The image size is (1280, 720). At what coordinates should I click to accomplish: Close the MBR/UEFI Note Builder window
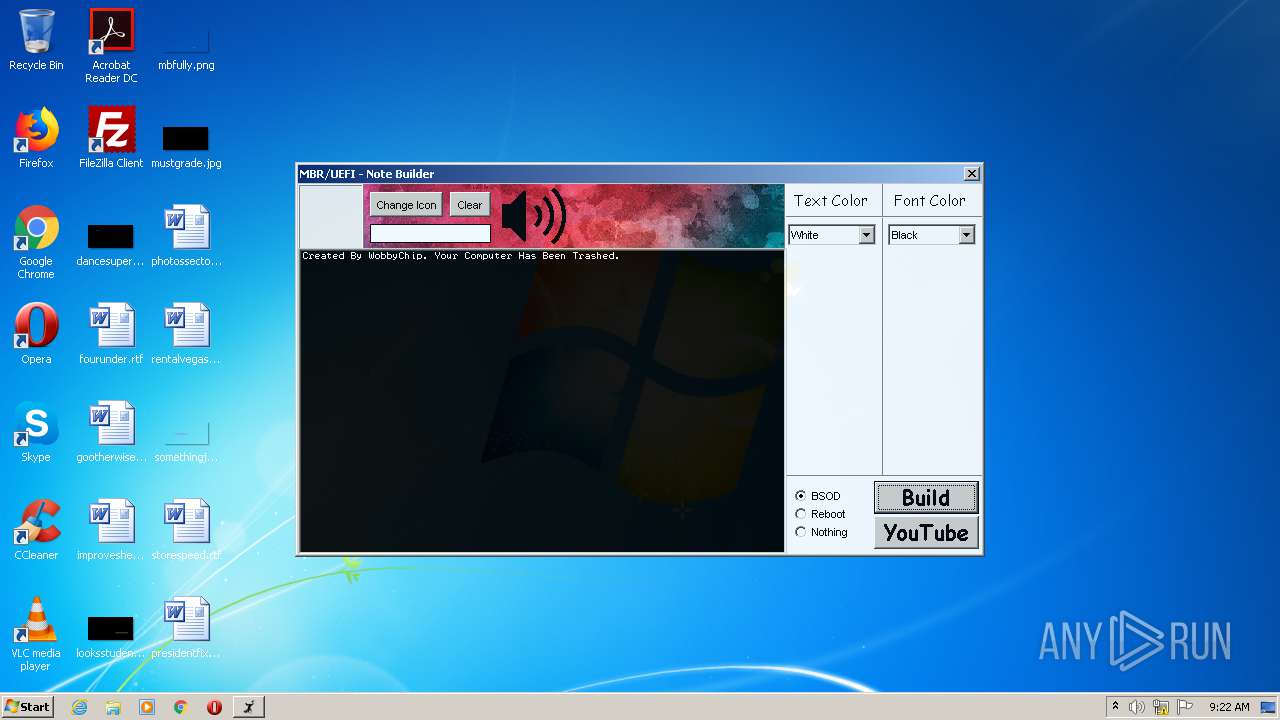pyautogui.click(x=971, y=174)
